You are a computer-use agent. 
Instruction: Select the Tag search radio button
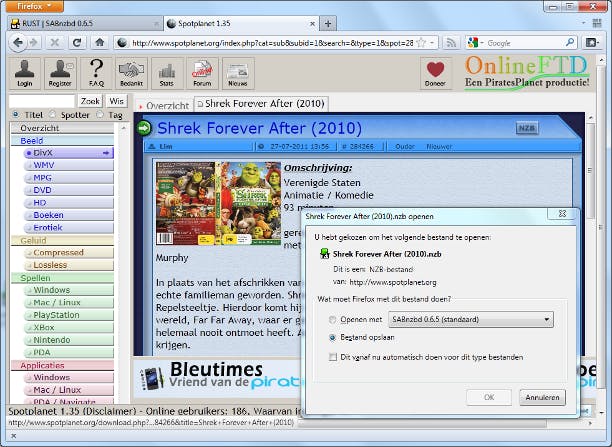pos(100,114)
